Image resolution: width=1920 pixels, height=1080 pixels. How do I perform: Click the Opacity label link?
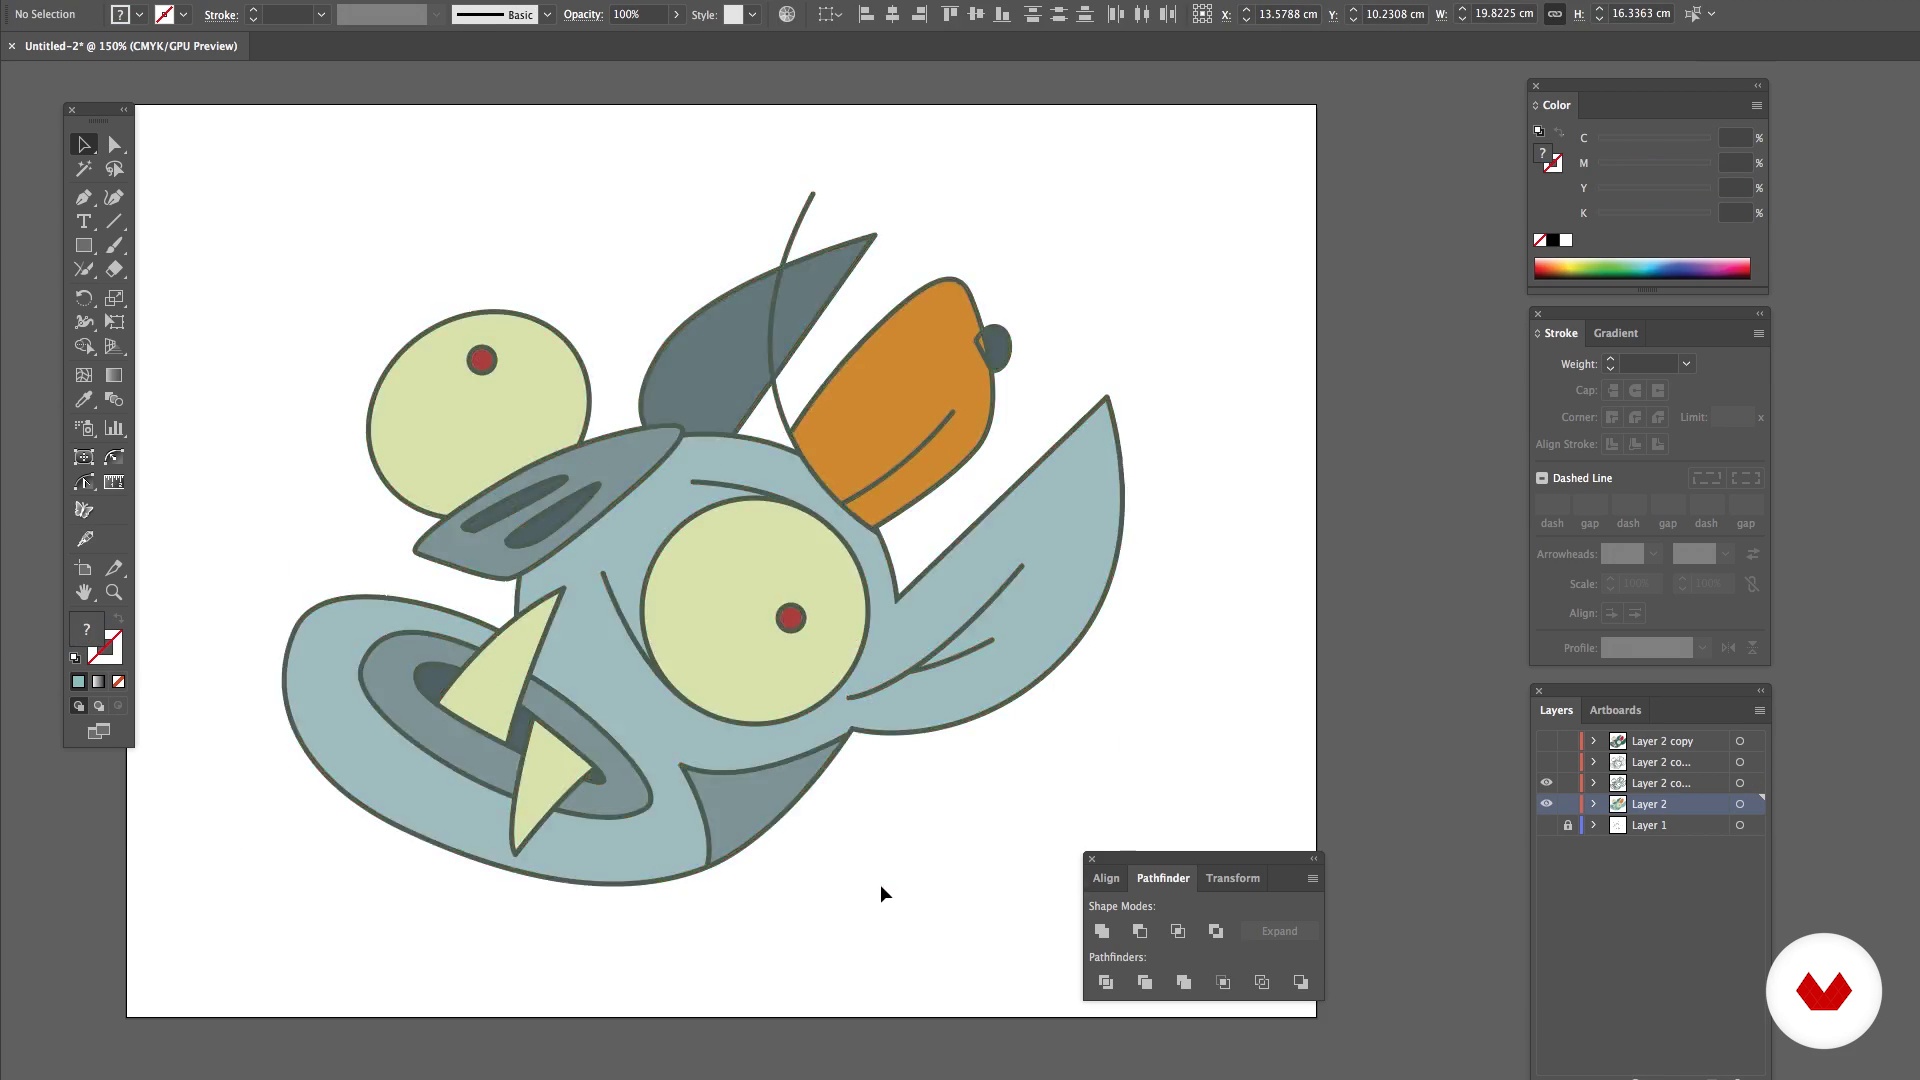[x=583, y=15]
